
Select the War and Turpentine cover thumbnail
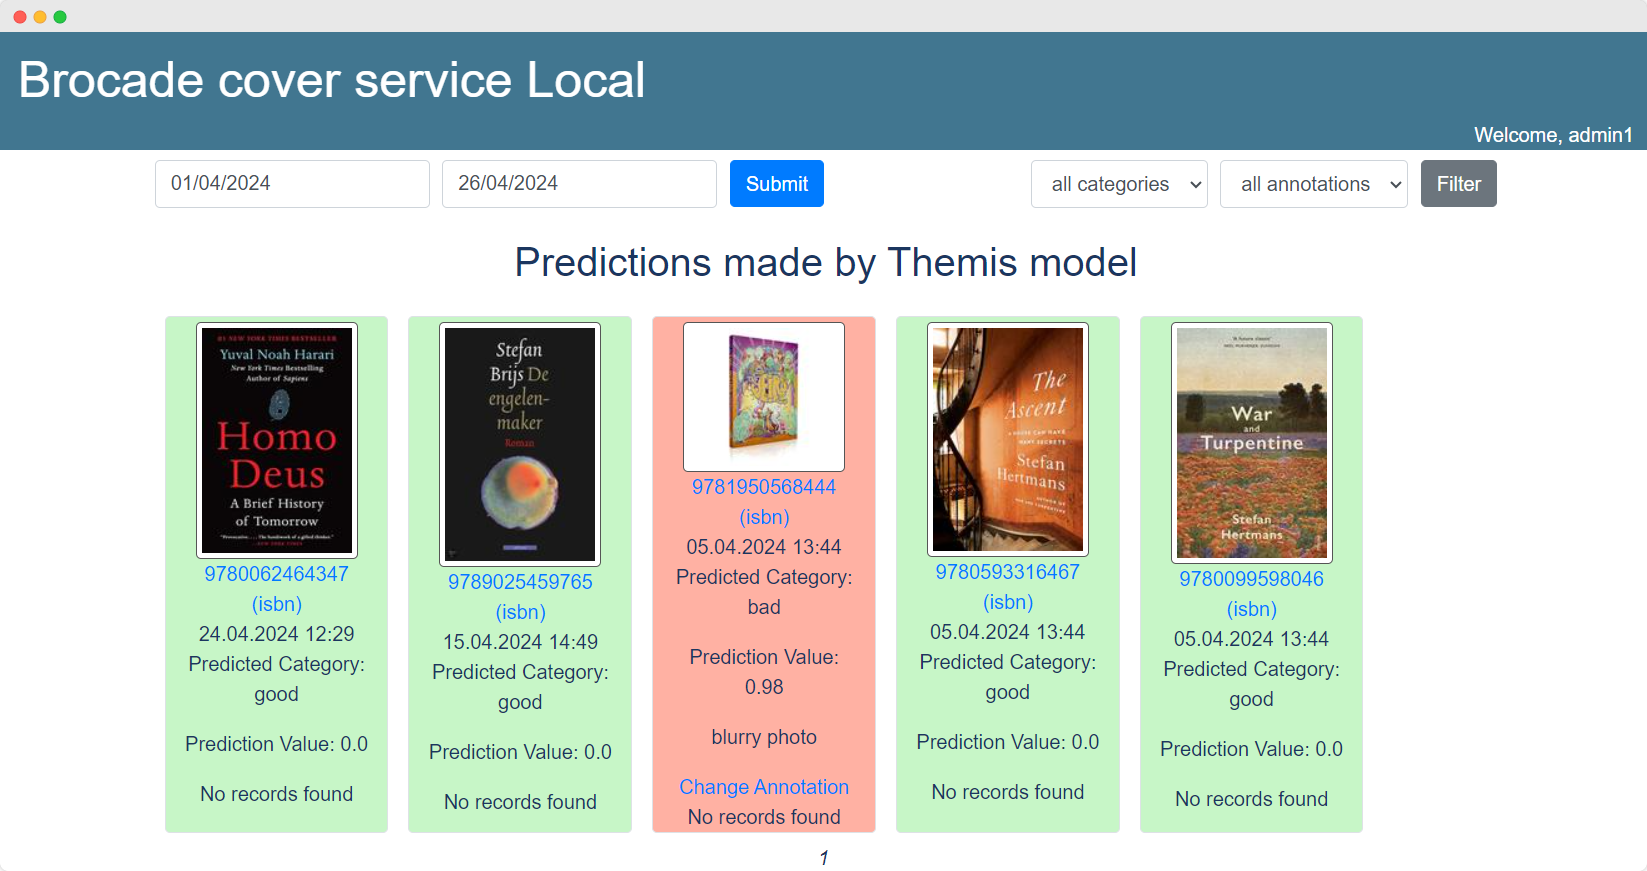1251,443
